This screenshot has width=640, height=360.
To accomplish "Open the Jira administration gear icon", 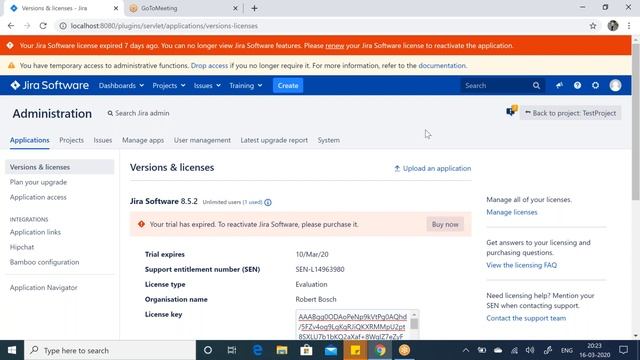I will pyautogui.click(x=596, y=85).
